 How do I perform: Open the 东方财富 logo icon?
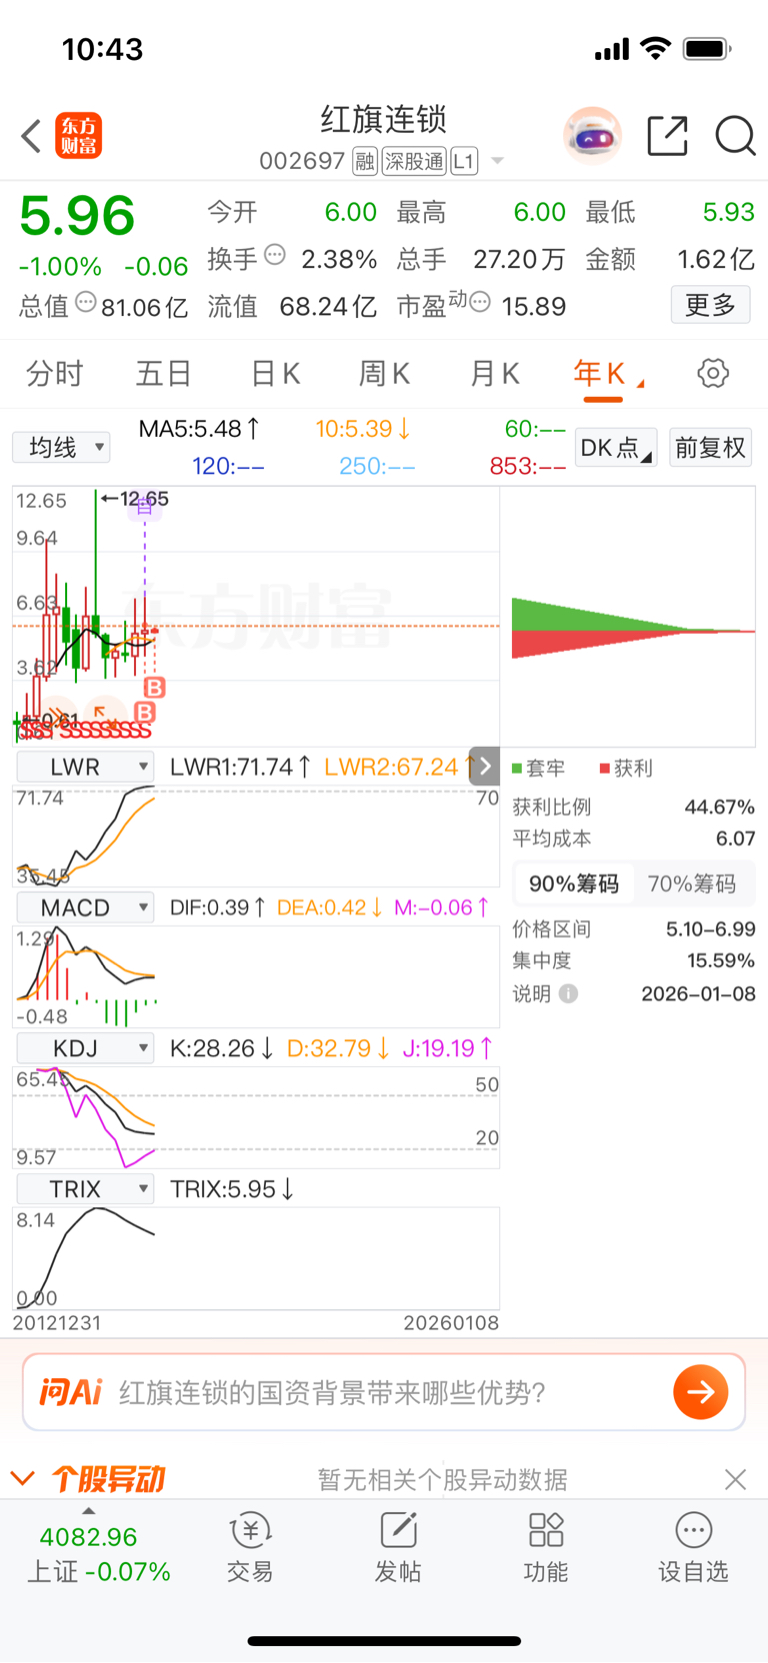[x=78, y=136]
